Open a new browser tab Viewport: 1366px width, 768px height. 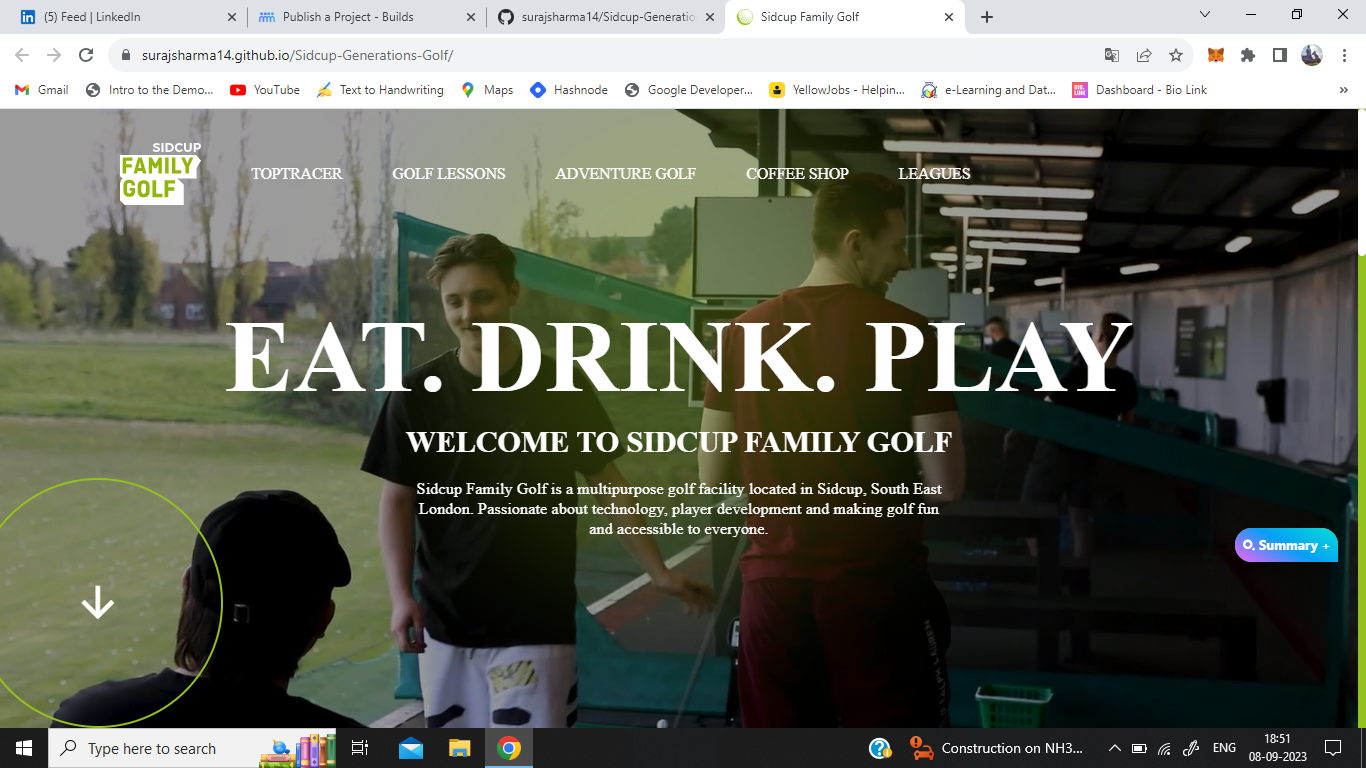pyautogui.click(x=987, y=17)
